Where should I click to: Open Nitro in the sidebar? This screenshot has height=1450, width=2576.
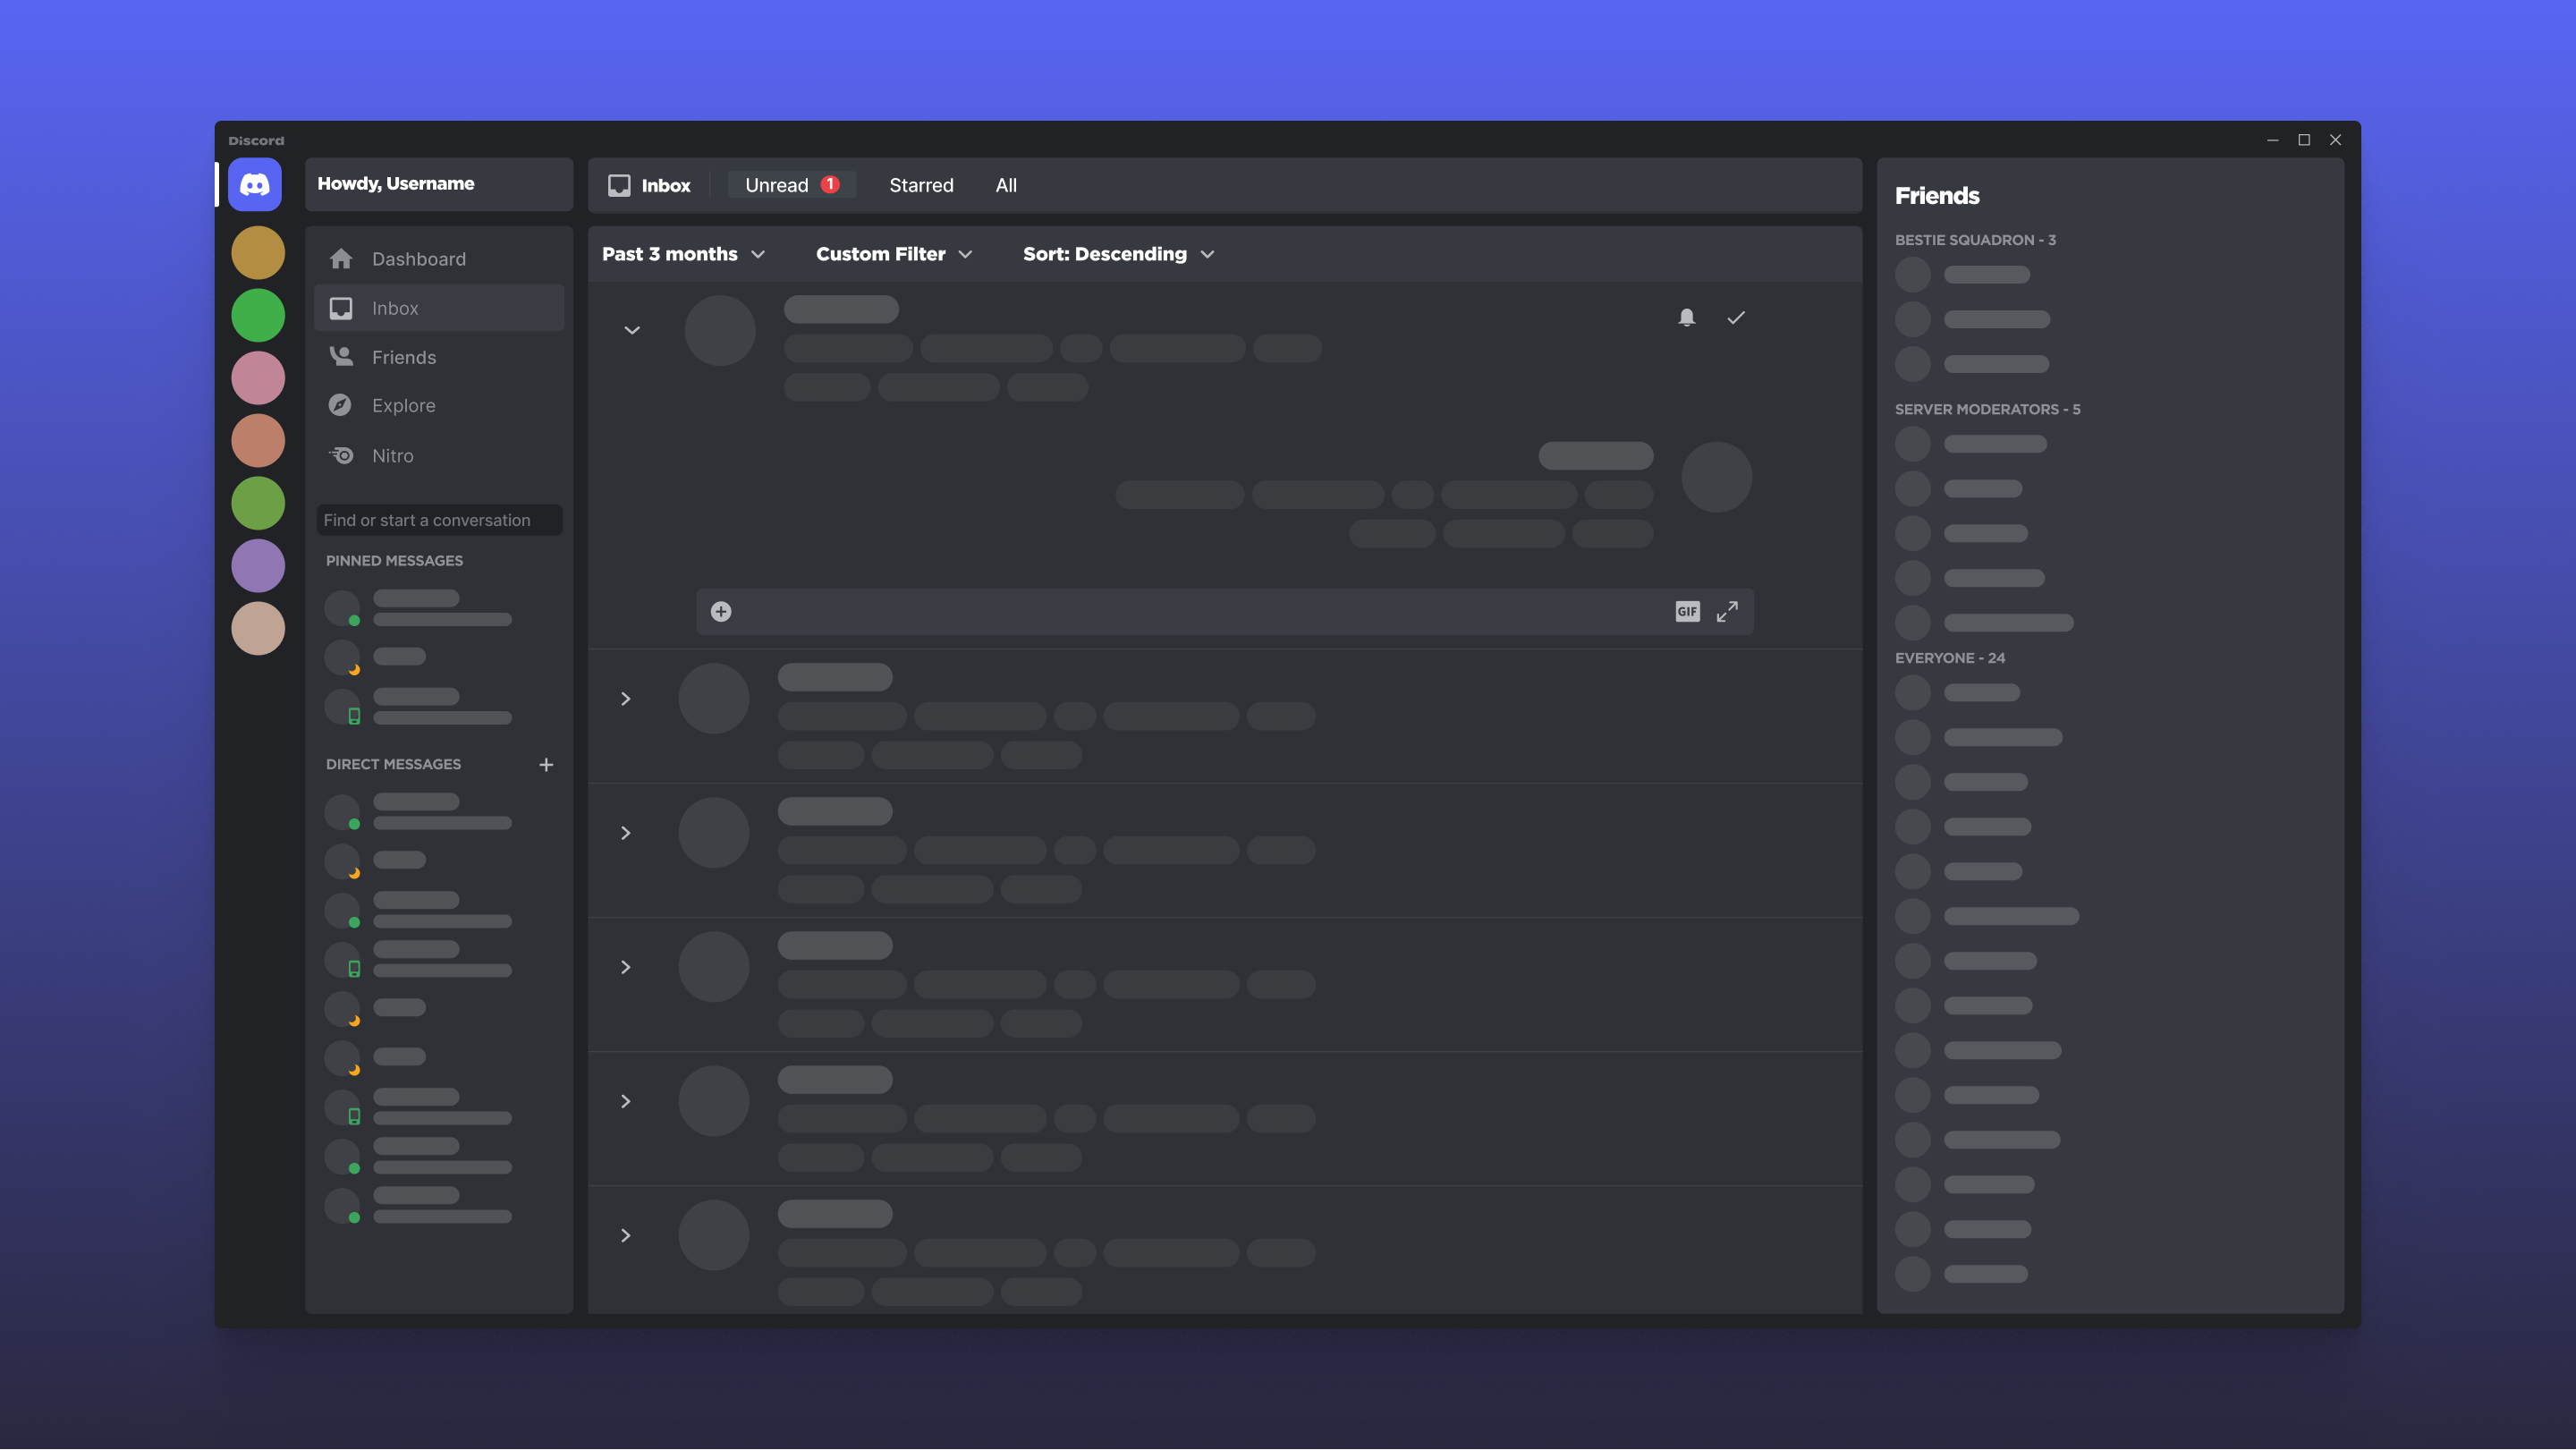coord(392,456)
